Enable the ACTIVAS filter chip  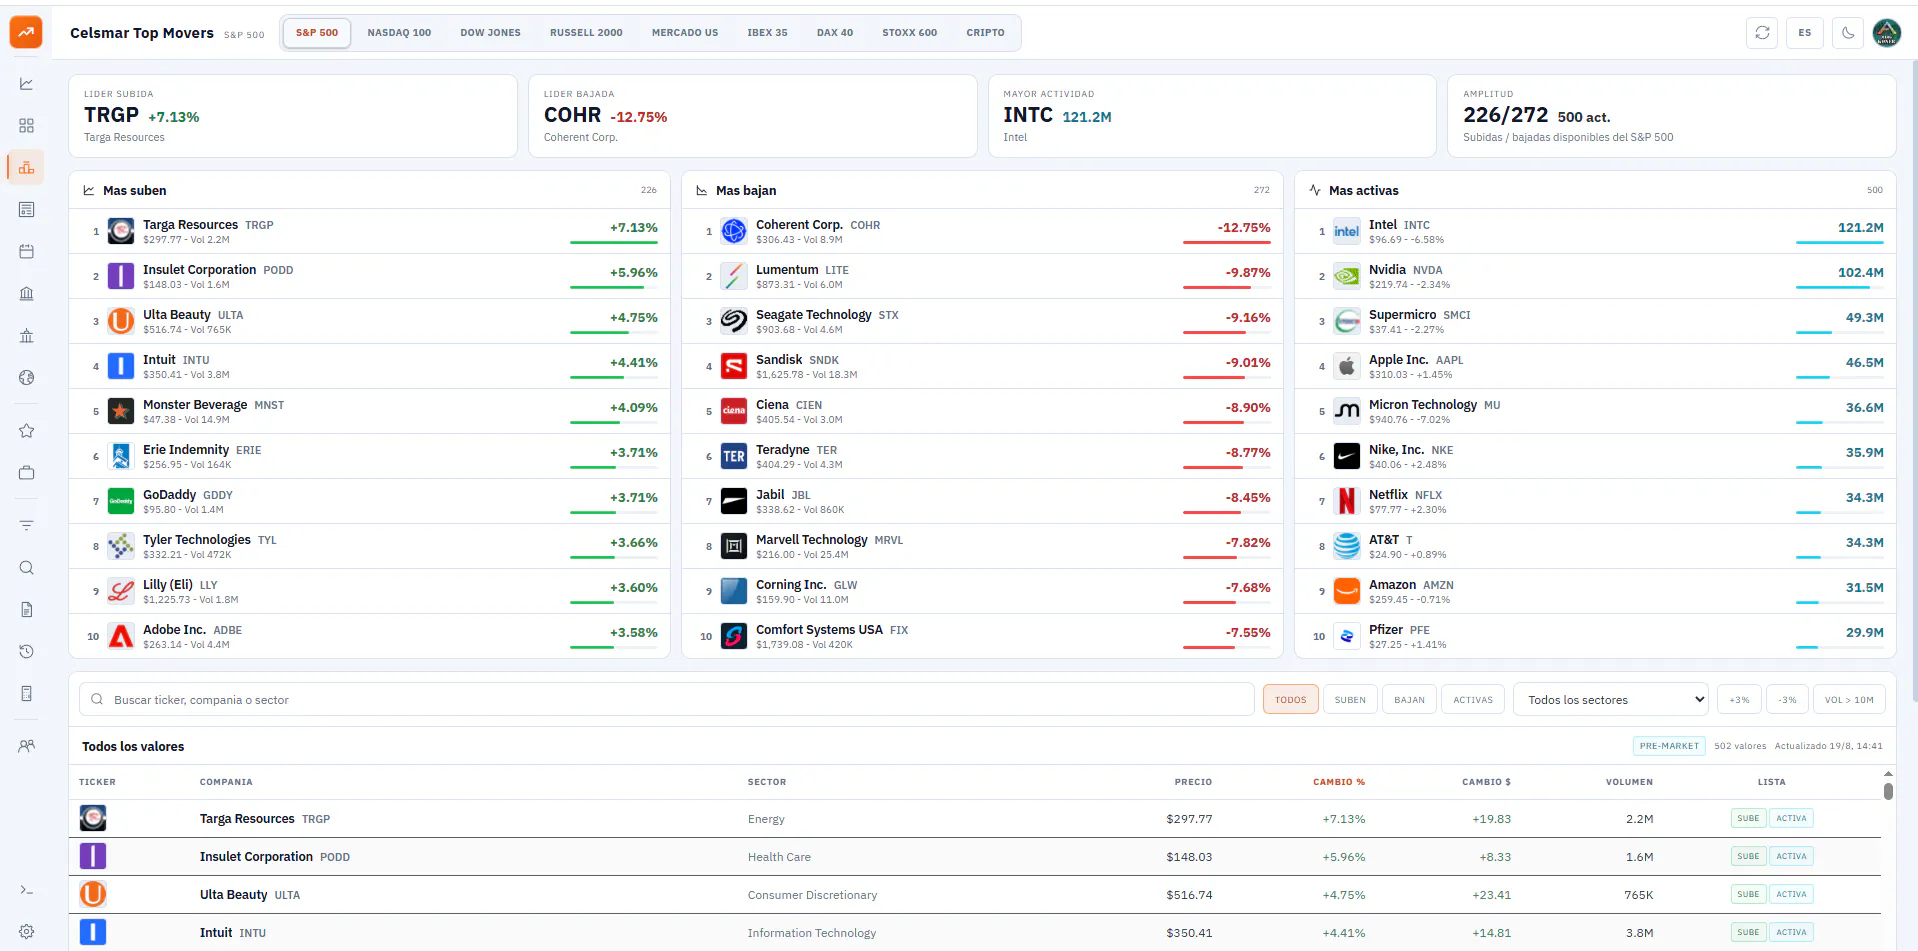(1473, 700)
